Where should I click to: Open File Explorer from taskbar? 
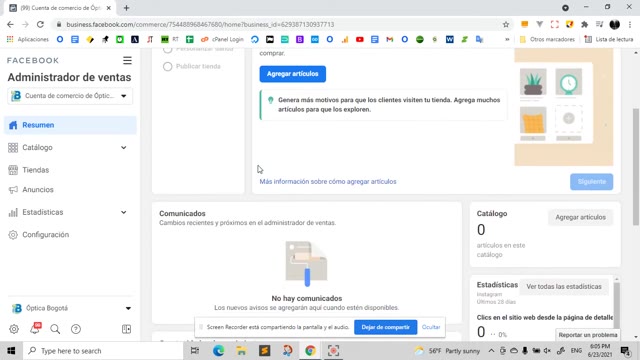pos(241,351)
